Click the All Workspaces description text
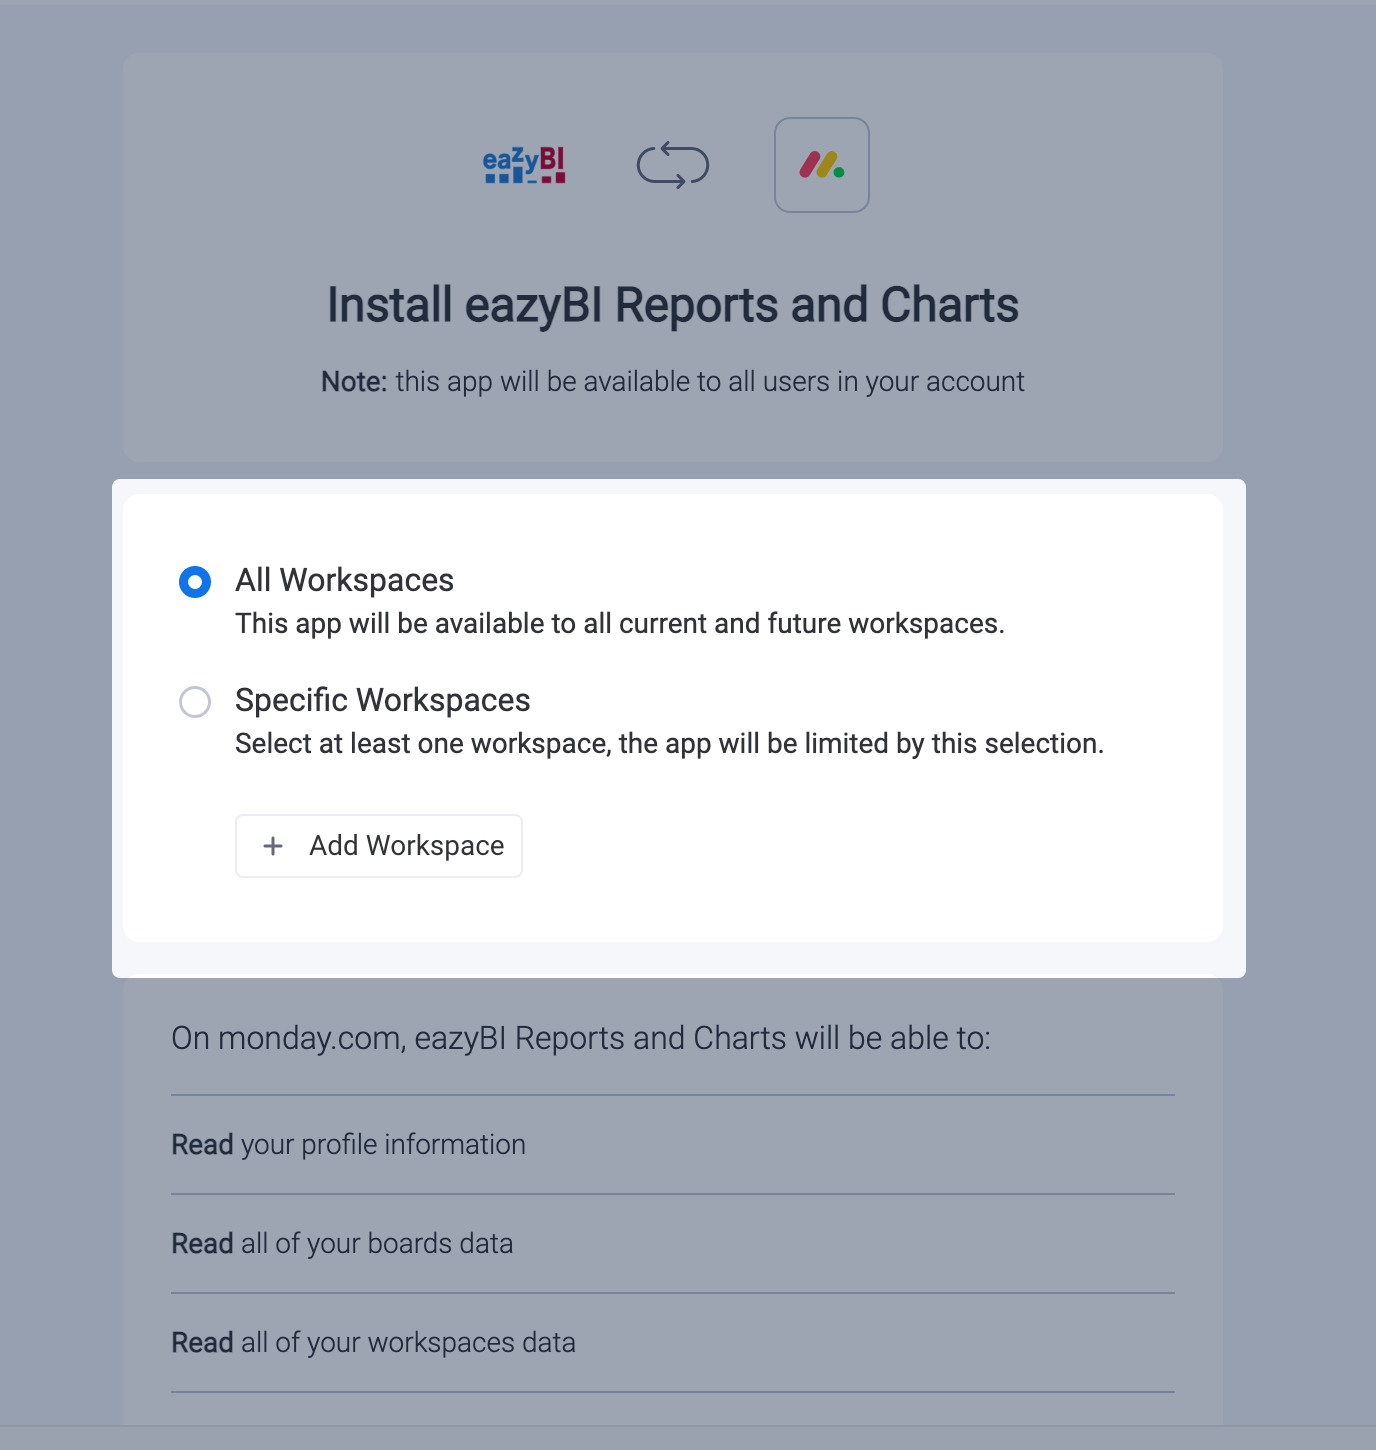This screenshot has width=1376, height=1450. tap(620, 624)
